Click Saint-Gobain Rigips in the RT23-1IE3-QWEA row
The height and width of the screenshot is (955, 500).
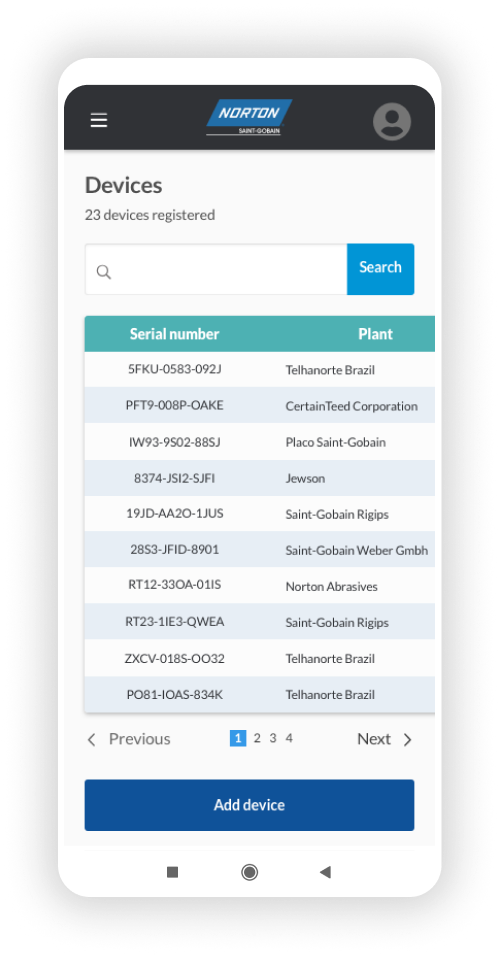[x=337, y=622]
